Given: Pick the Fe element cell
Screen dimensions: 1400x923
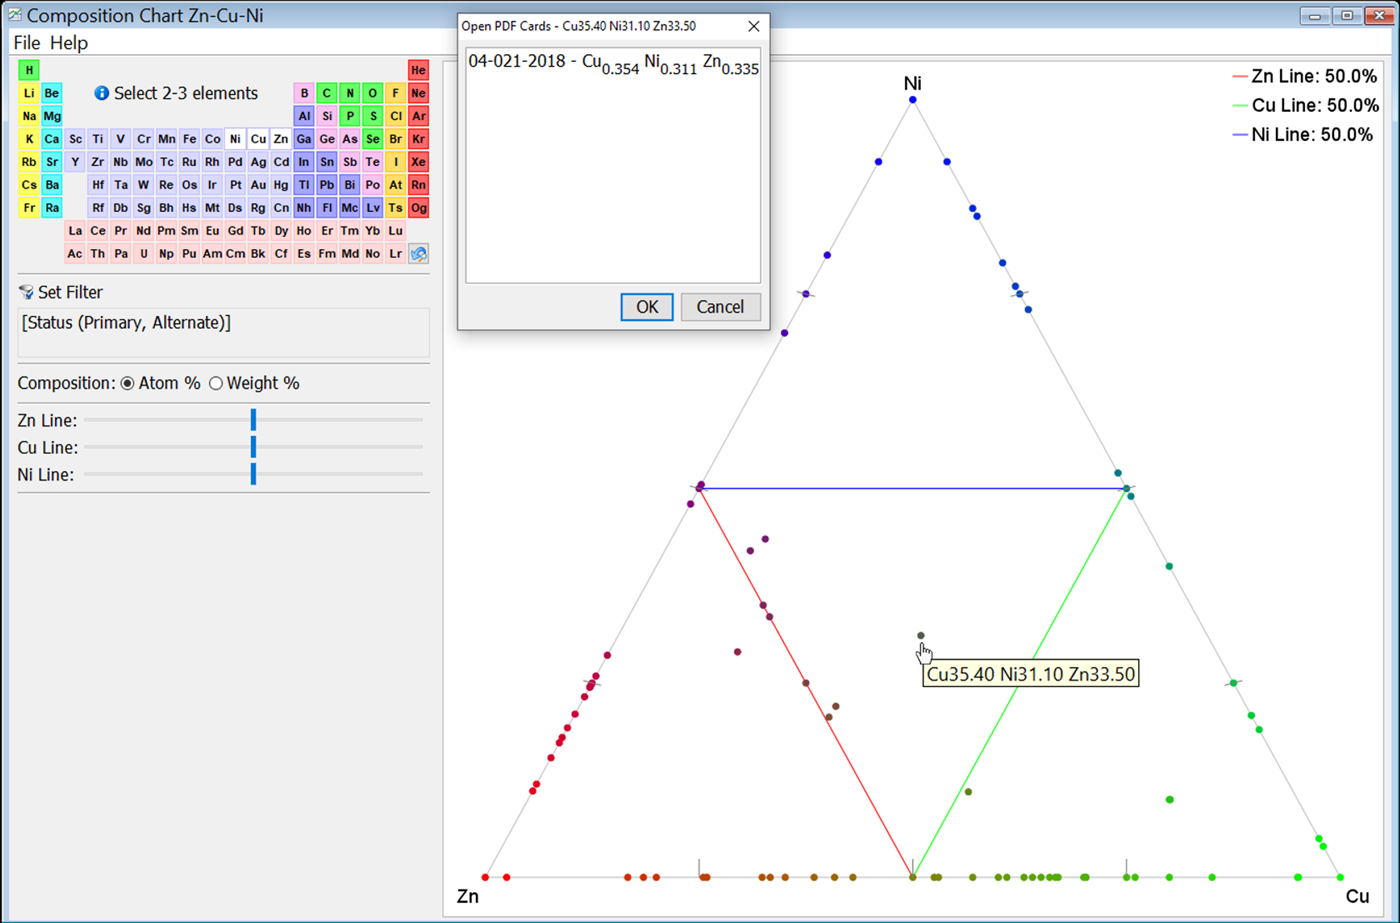Looking at the screenshot, I should 189,139.
